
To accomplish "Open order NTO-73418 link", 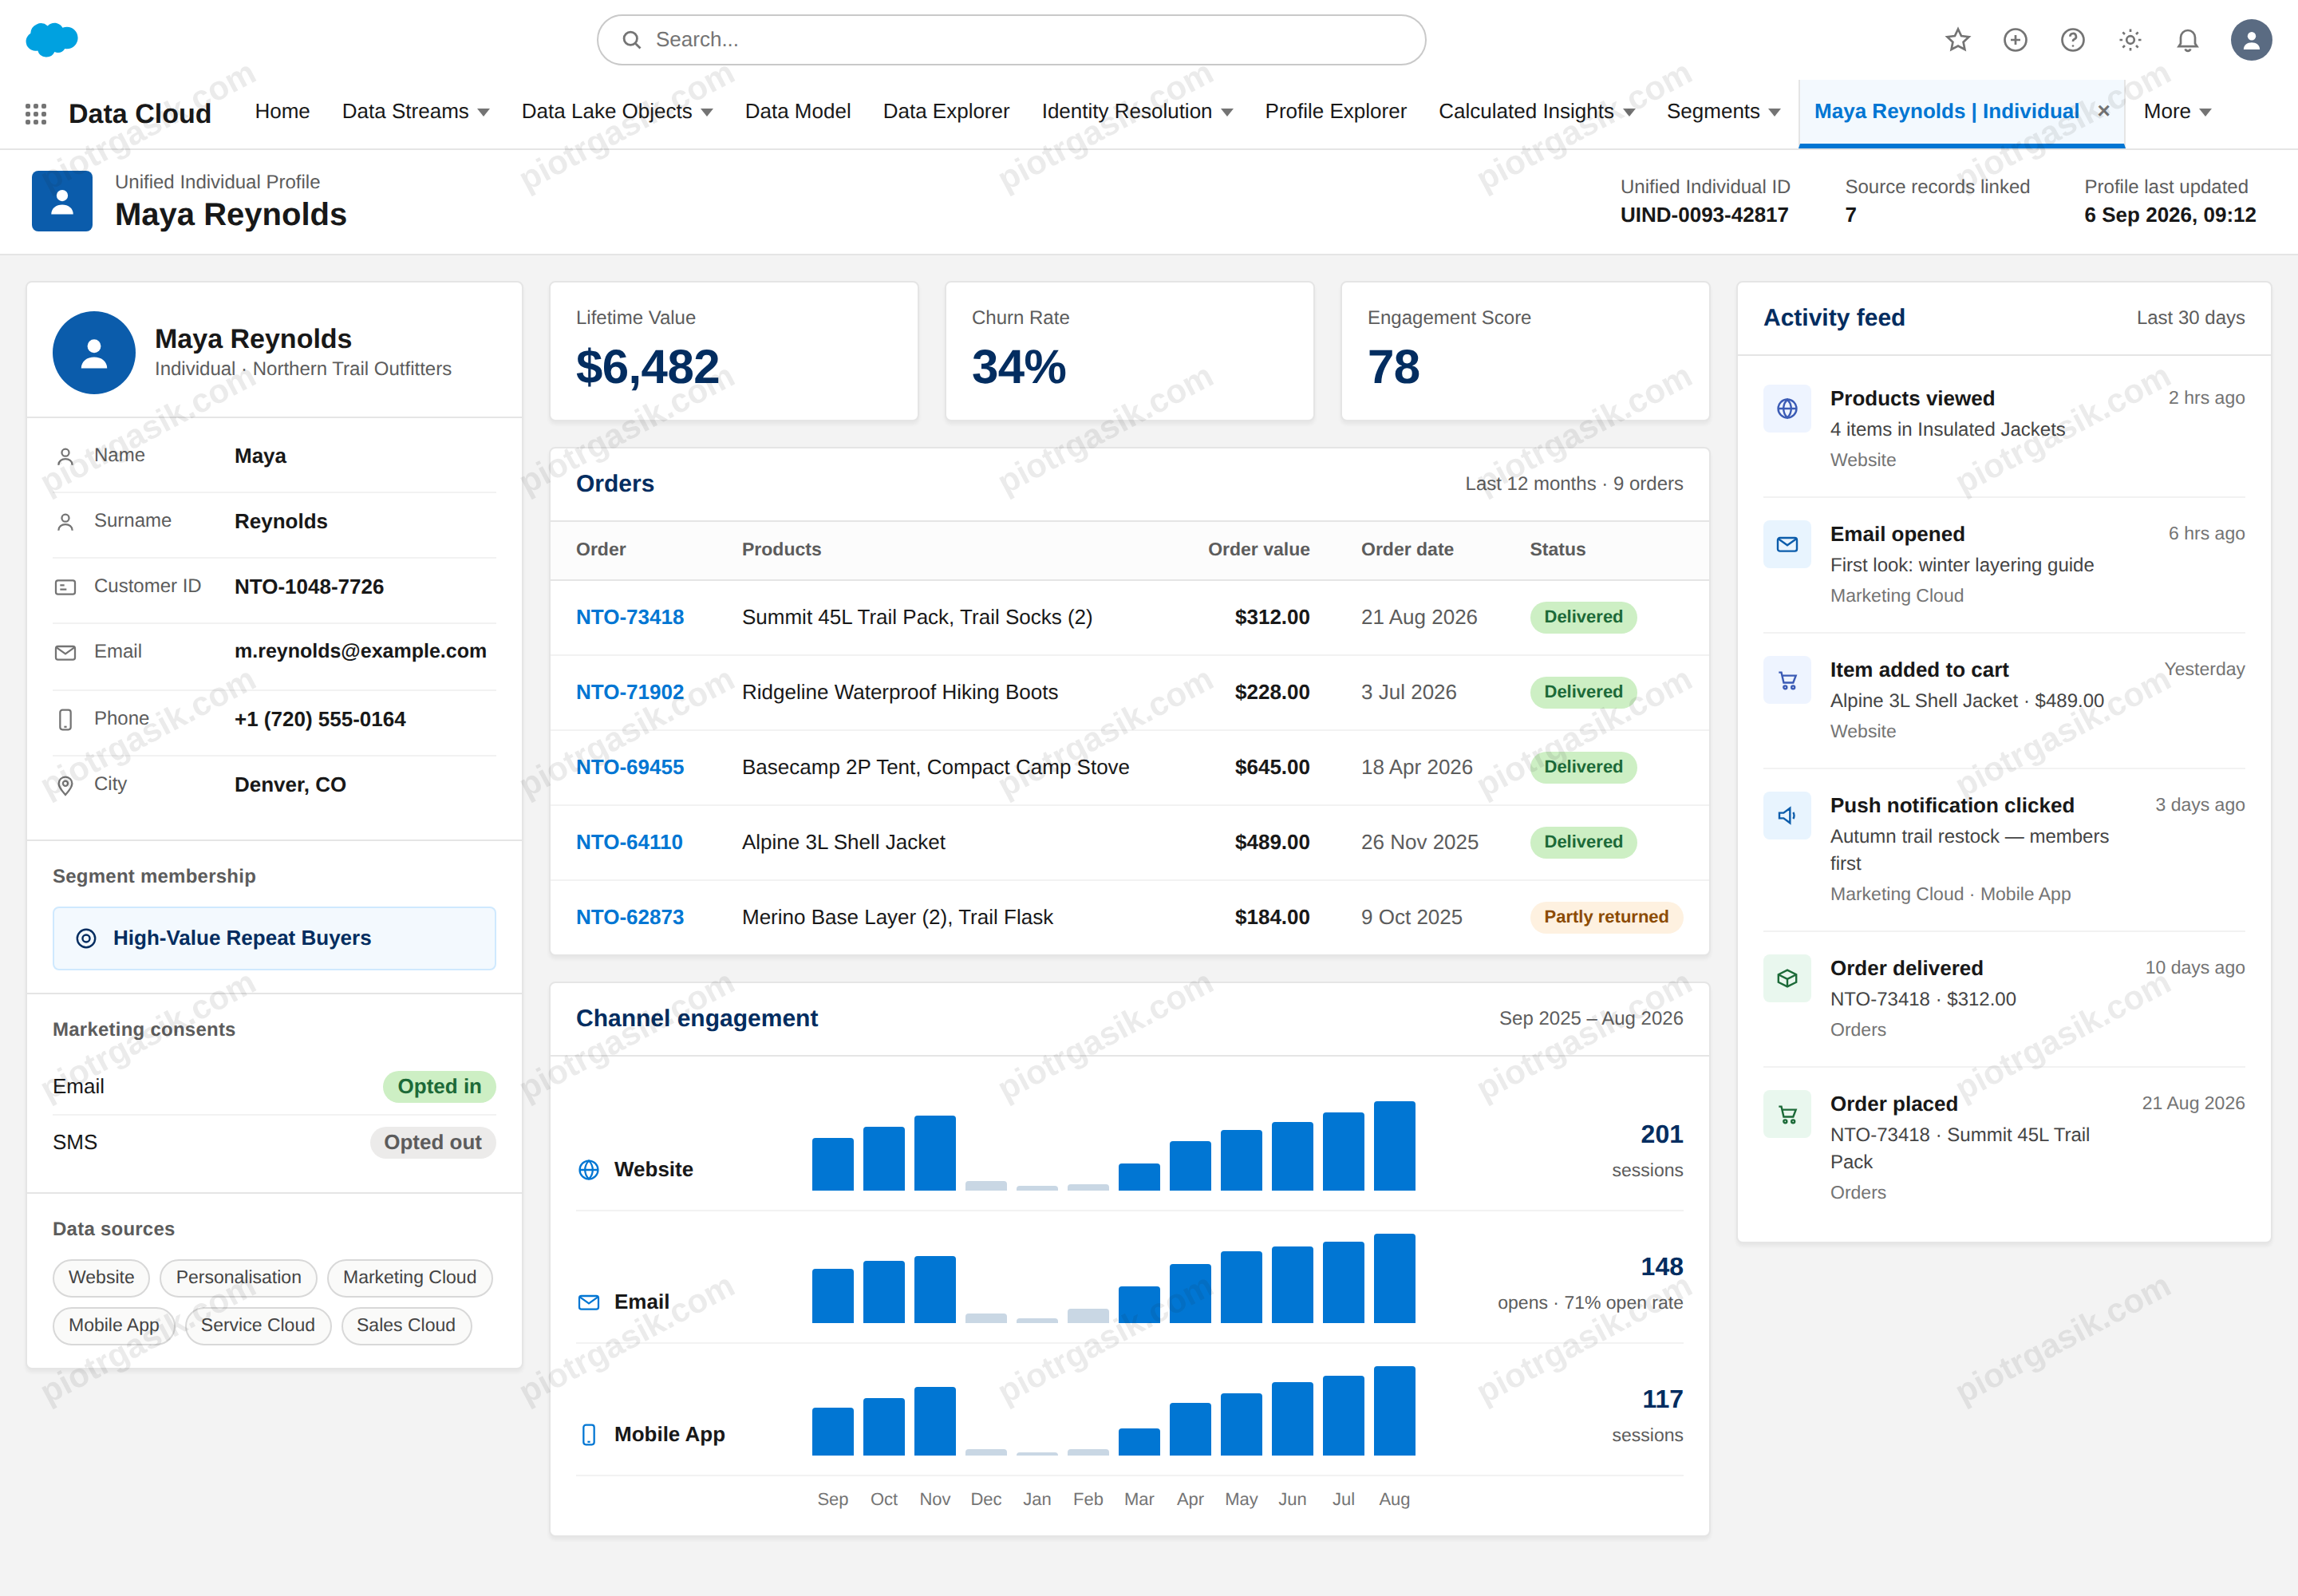I will 630,617.
